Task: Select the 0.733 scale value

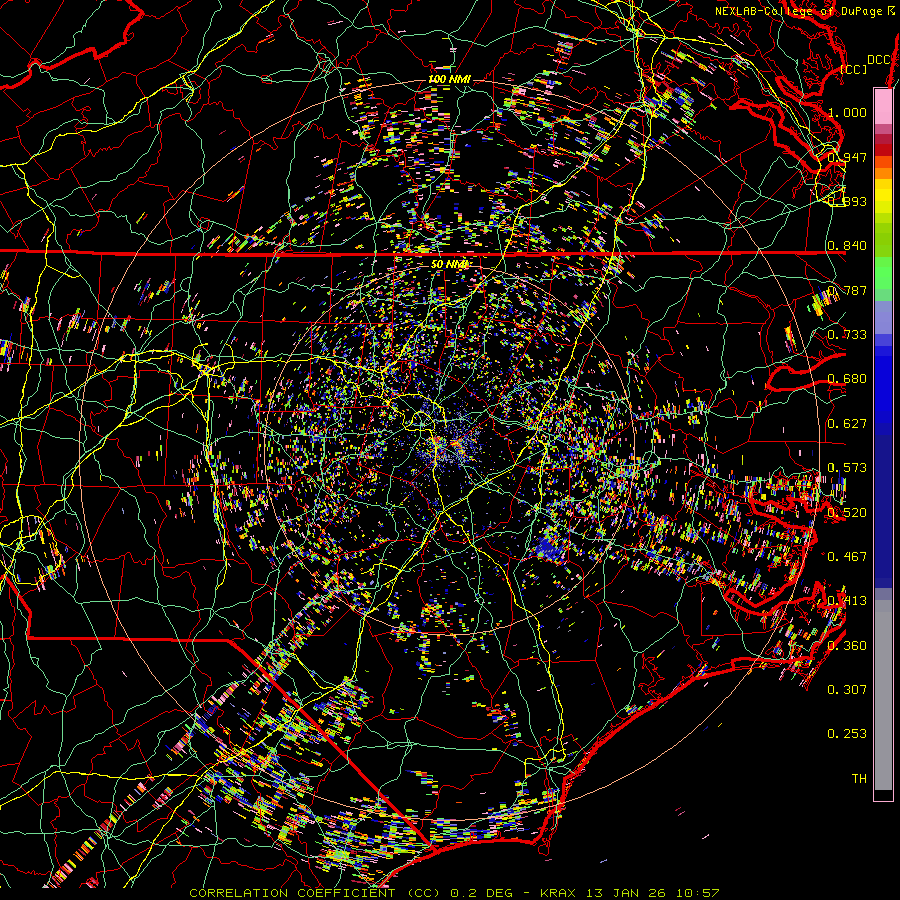Action: (x=847, y=335)
